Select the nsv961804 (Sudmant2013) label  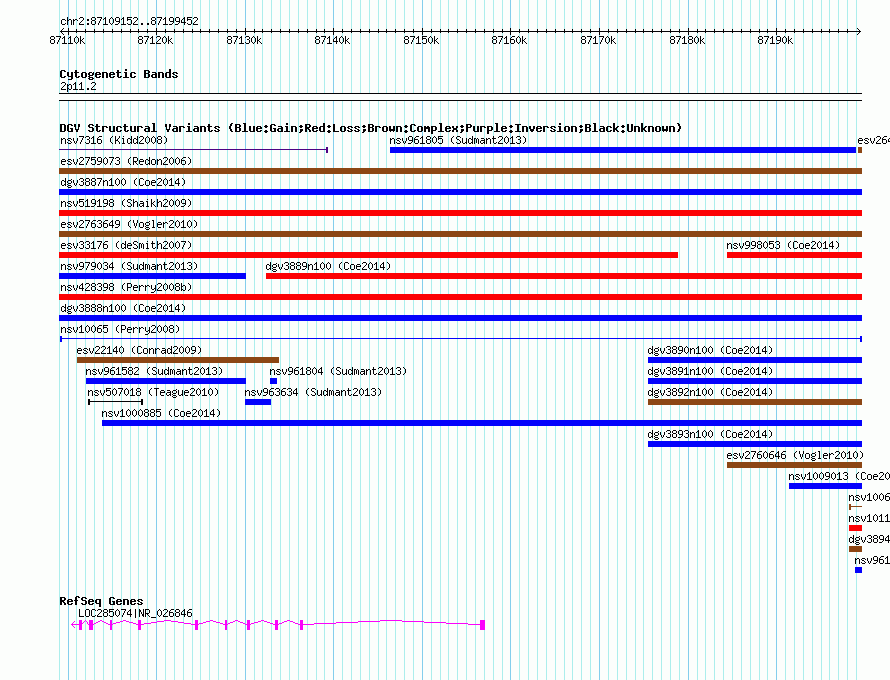338,371
